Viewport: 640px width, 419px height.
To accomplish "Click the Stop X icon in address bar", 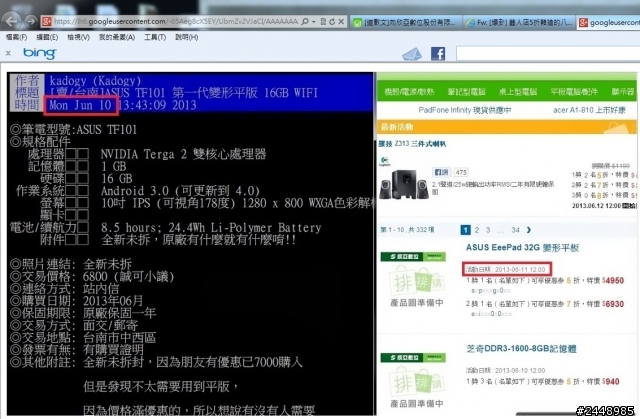I will click(x=341, y=22).
